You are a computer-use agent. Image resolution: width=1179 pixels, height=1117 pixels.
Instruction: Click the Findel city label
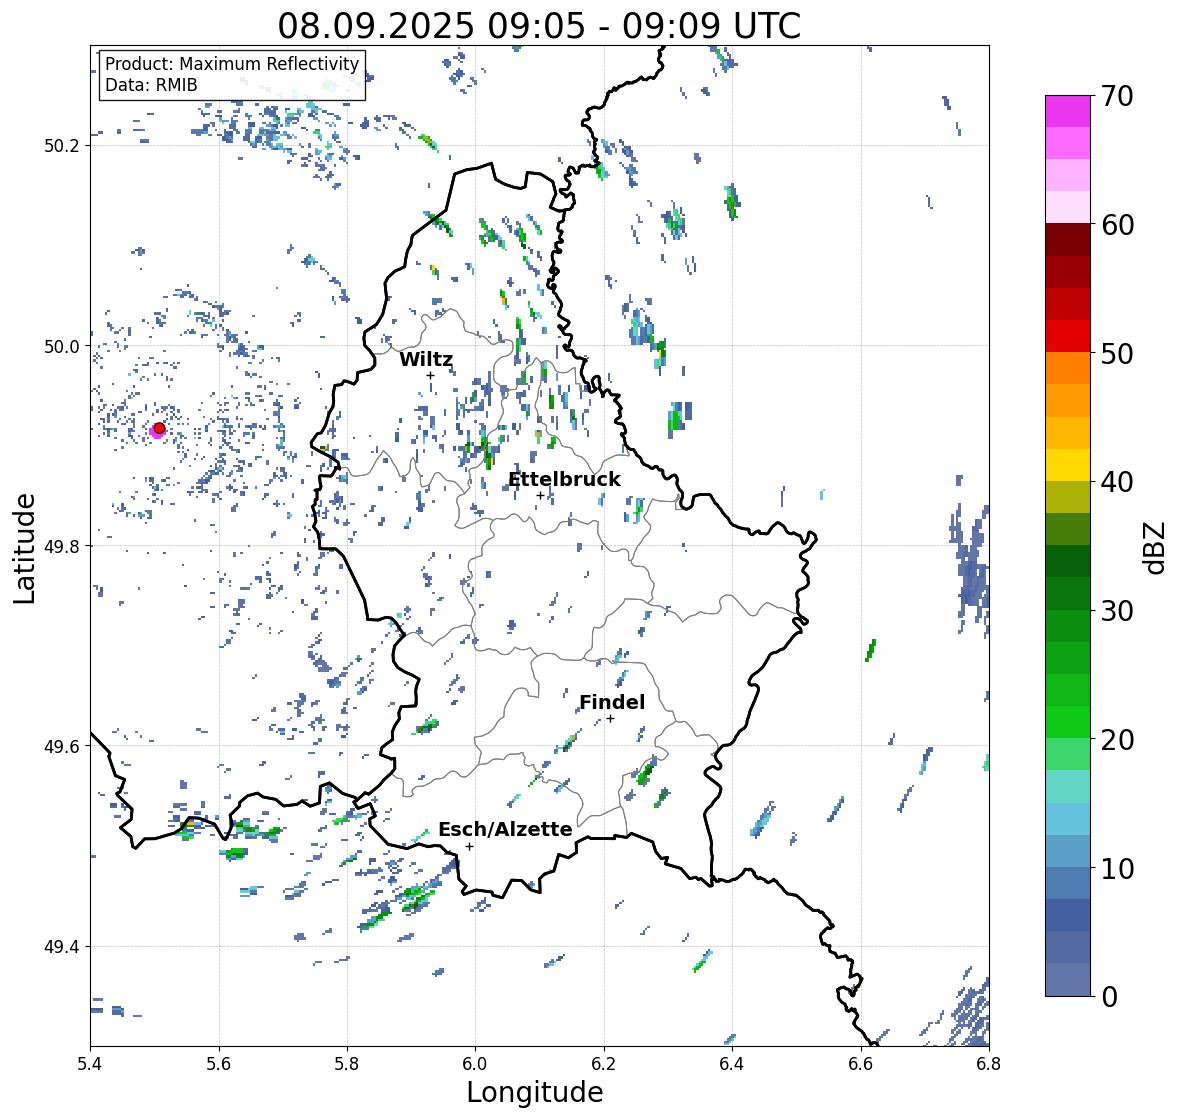tap(611, 702)
